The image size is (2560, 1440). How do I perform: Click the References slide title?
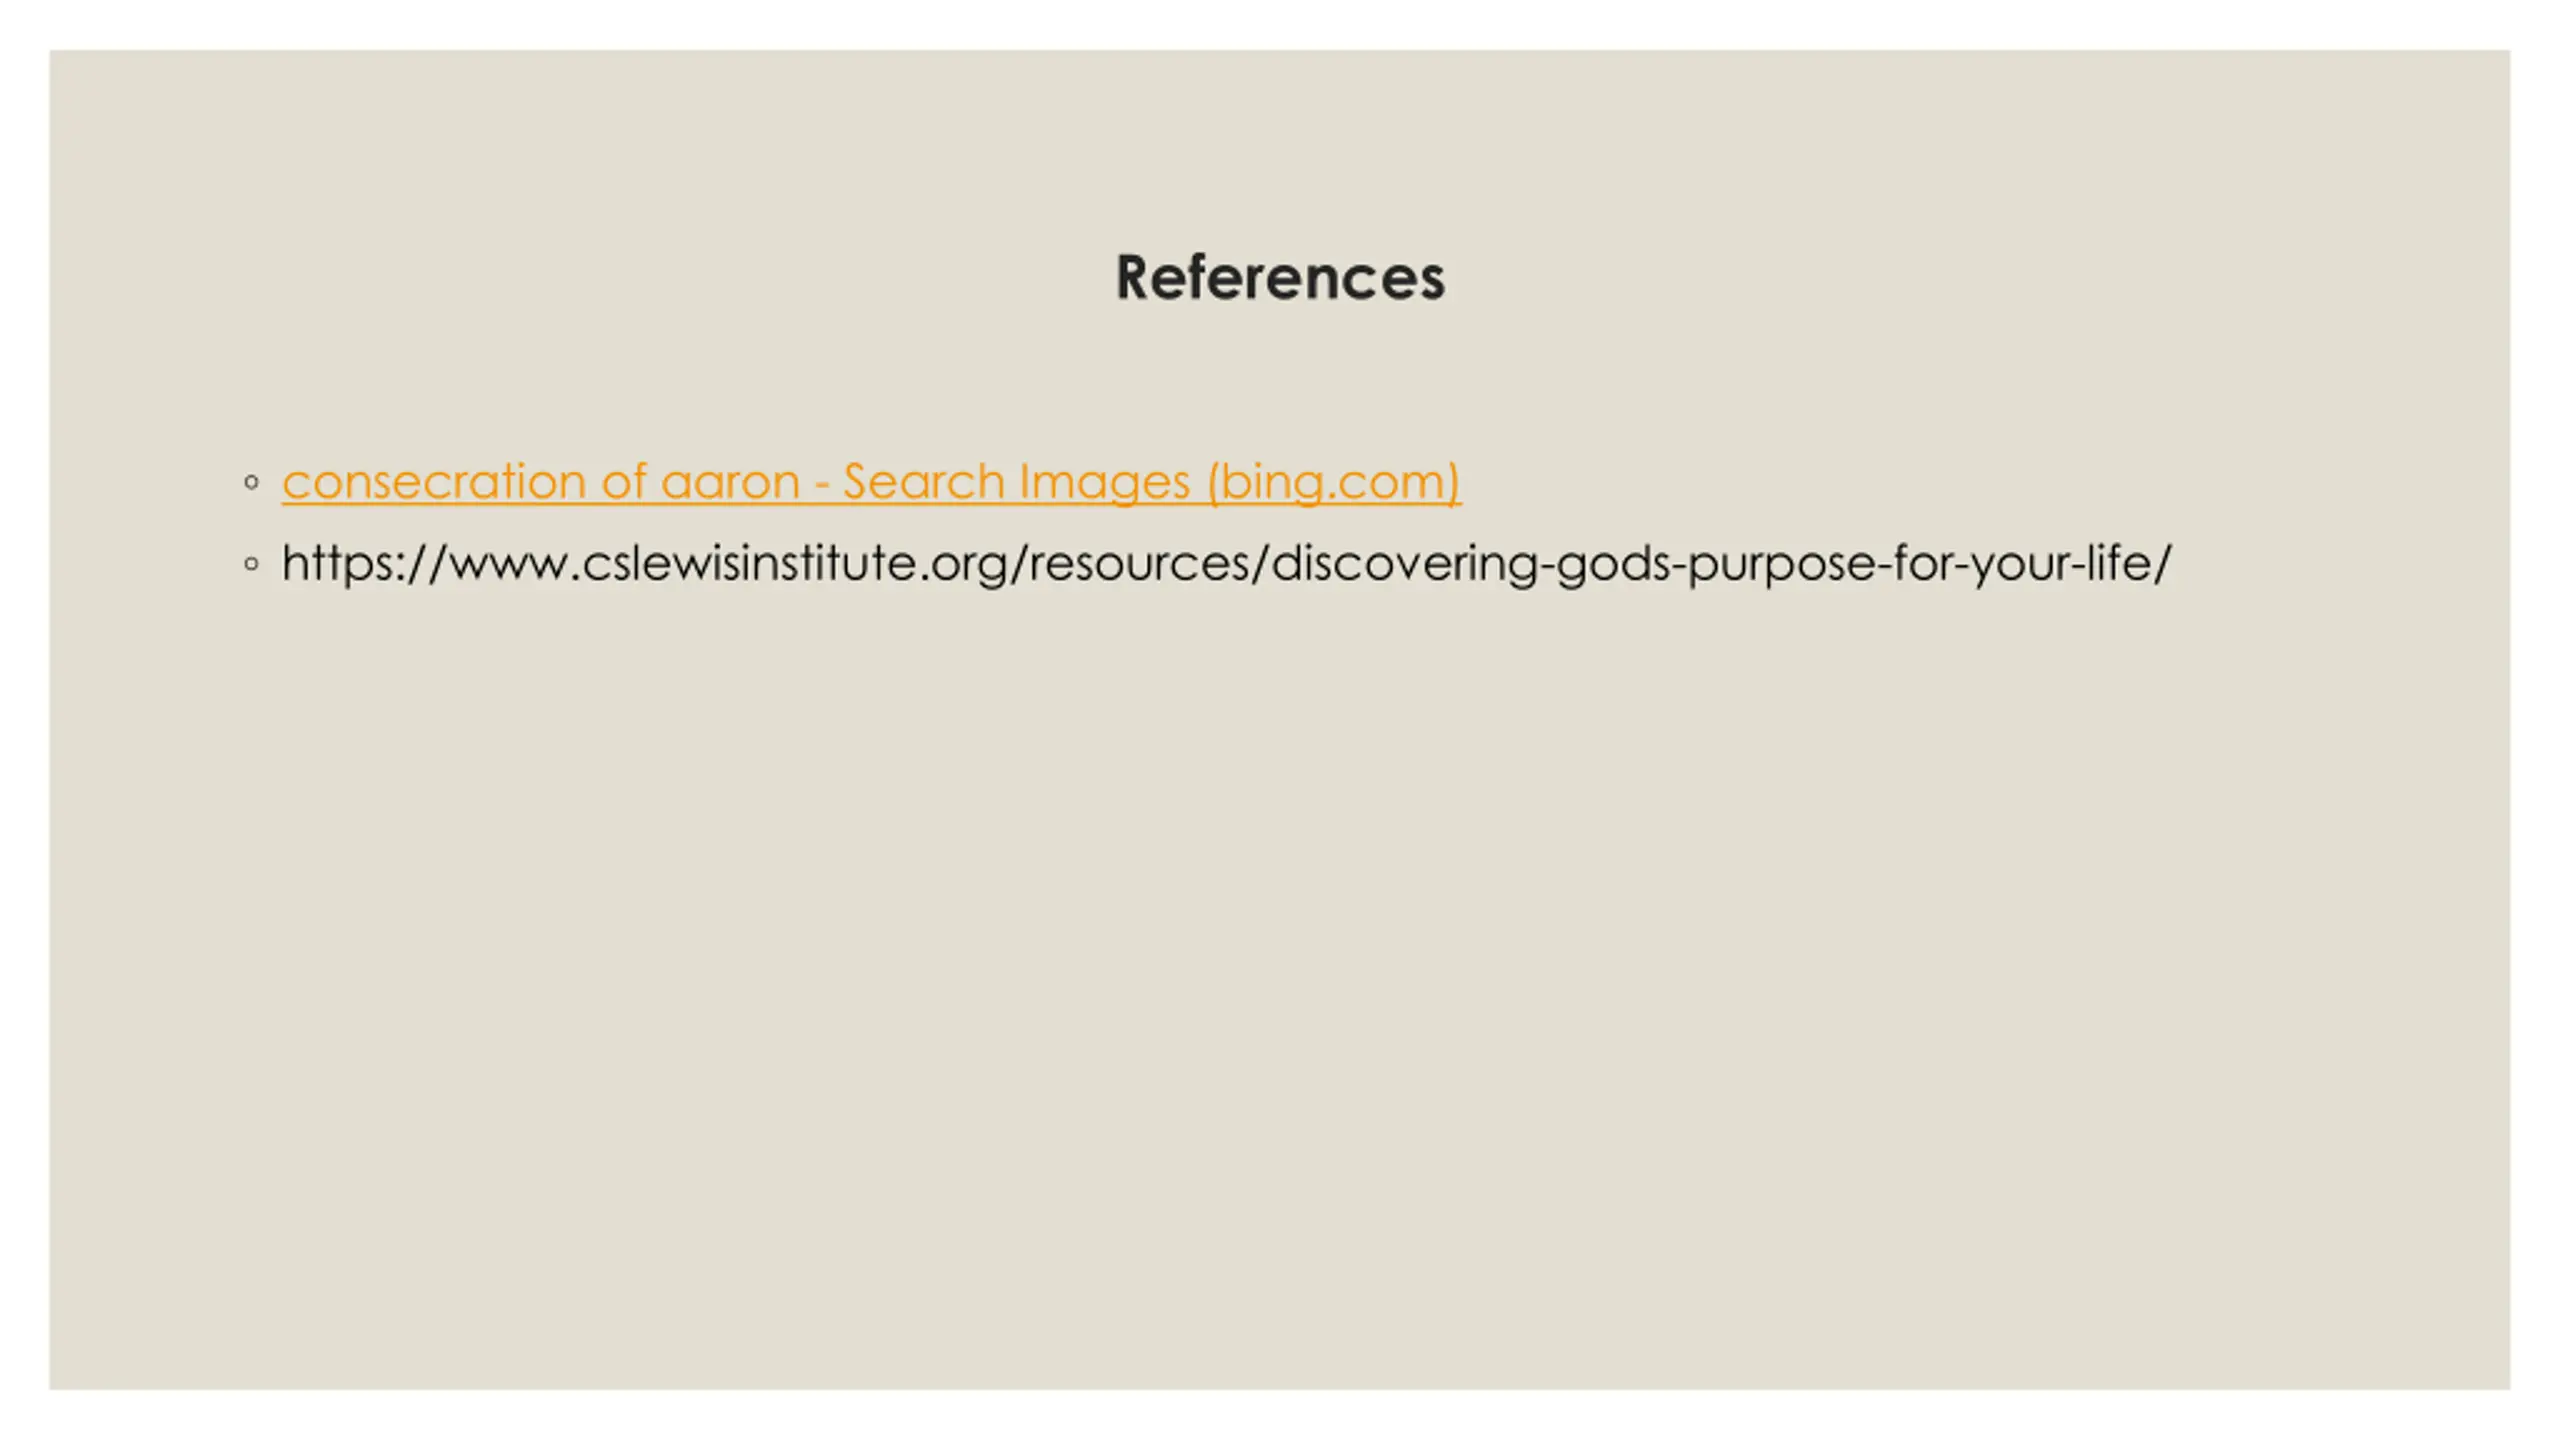tap(1280, 277)
